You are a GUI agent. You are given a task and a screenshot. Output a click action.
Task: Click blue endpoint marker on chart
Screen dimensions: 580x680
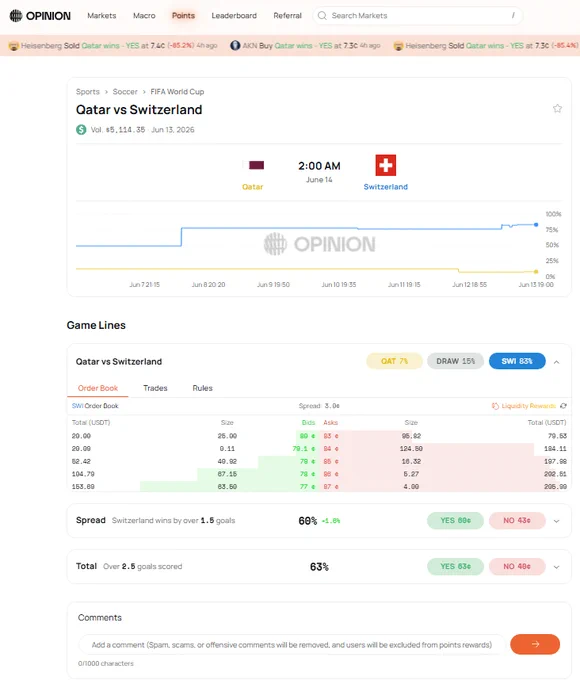pos(536,225)
